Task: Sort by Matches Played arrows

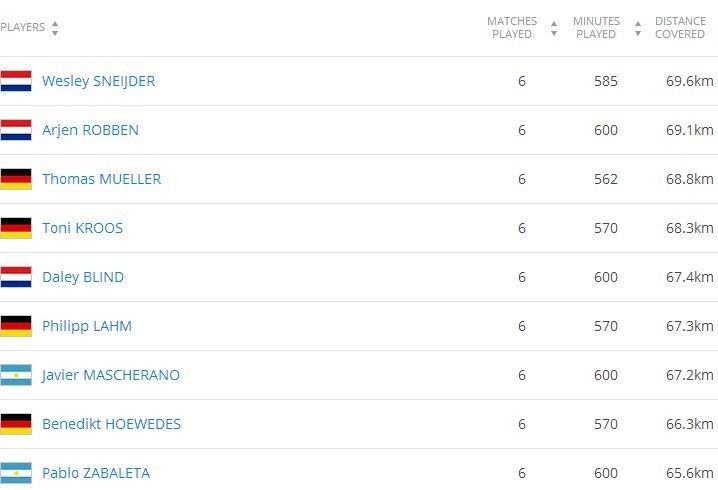Action: click(554, 28)
